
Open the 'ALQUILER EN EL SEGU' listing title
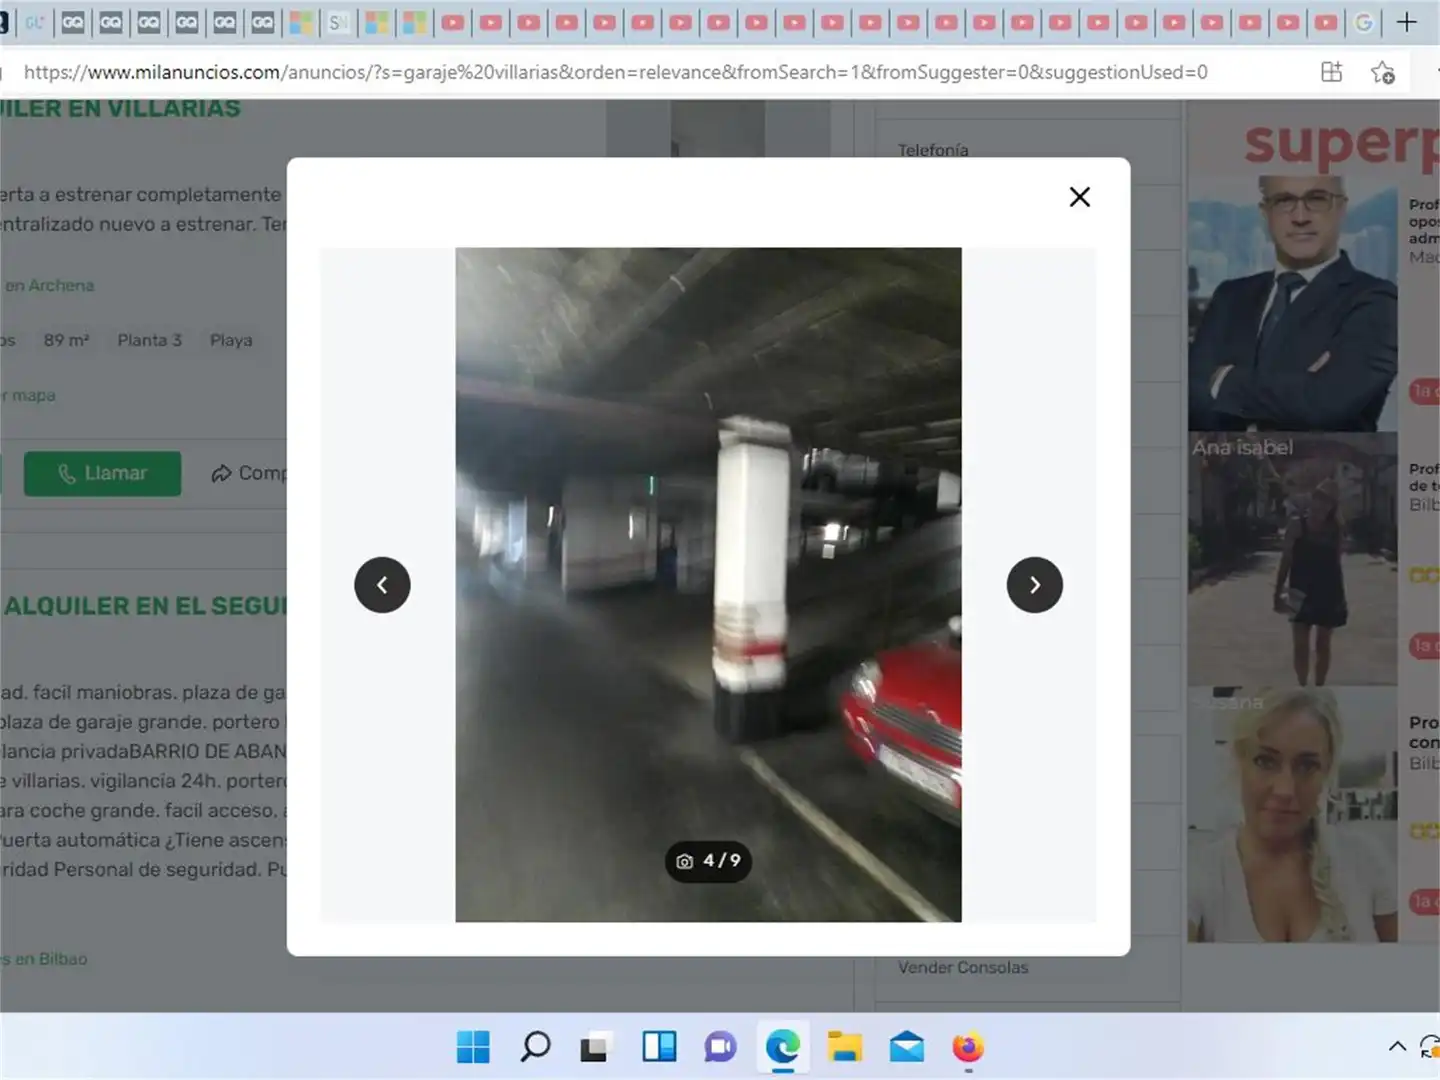click(x=146, y=606)
